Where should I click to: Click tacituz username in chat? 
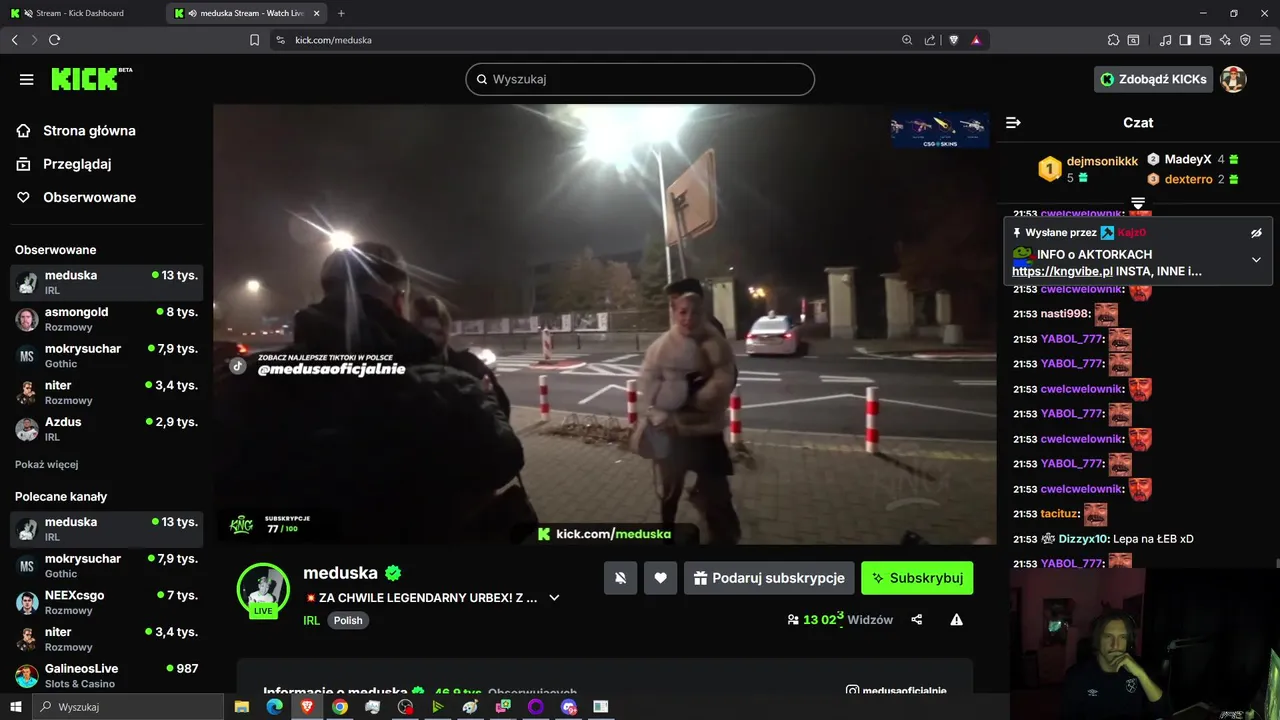click(1059, 514)
